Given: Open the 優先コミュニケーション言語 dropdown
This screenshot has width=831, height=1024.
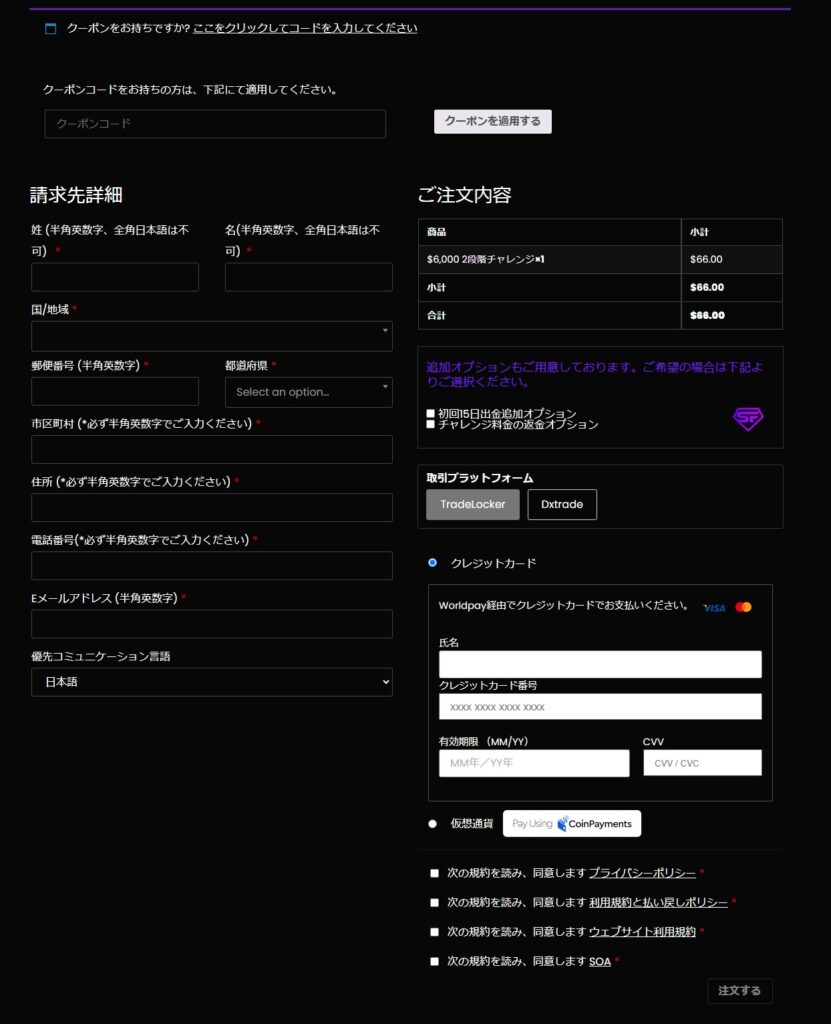Looking at the screenshot, I should tap(211, 682).
